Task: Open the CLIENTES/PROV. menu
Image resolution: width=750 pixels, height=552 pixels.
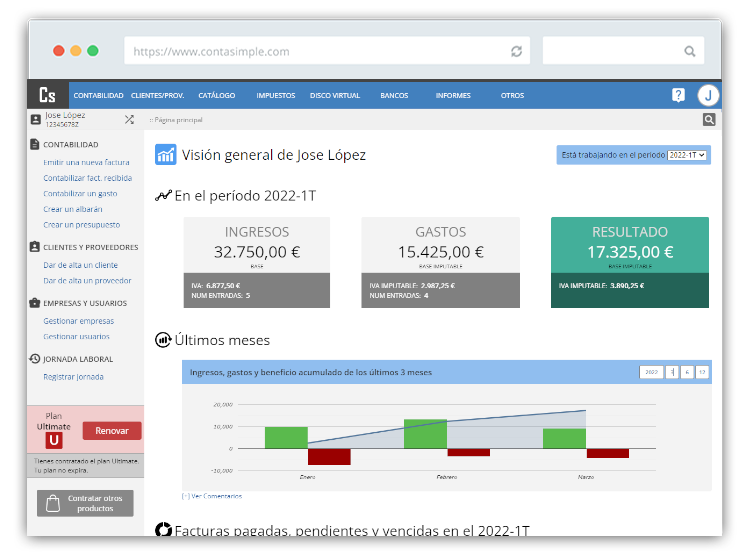Action: 157,96
